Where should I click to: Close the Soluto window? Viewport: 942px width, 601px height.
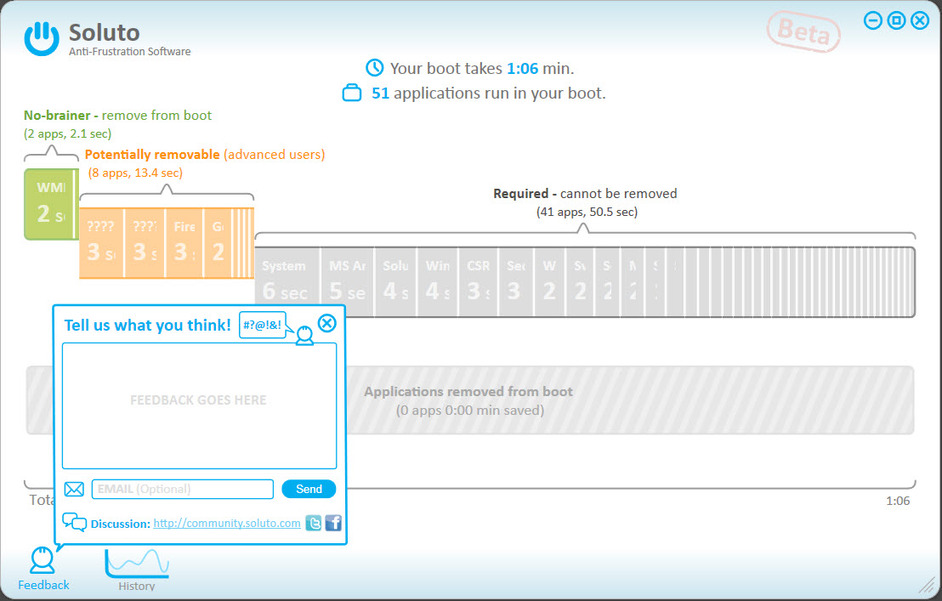point(920,20)
